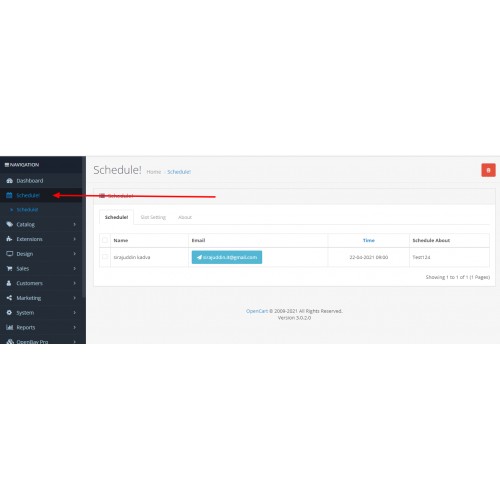Open the OpenCart footer link

pyautogui.click(x=257, y=311)
